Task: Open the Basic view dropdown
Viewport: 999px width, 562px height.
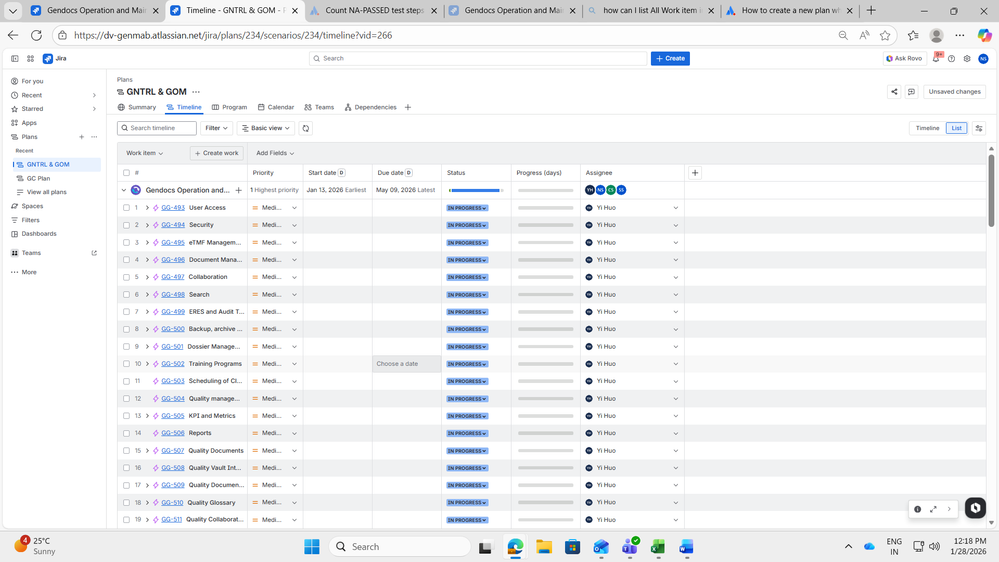Action: coord(266,128)
